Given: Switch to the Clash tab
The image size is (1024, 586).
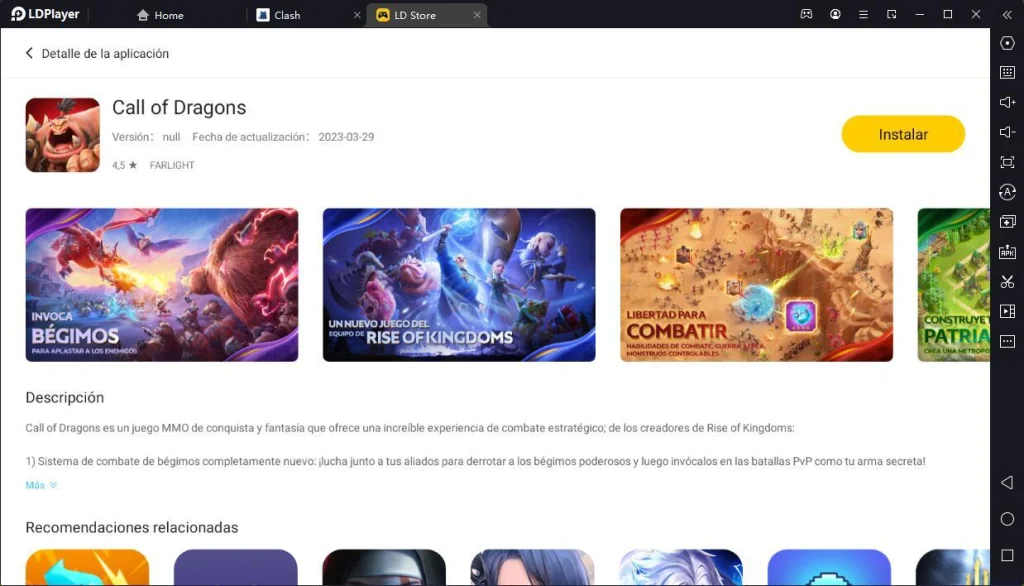Looking at the screenshot, I should (x=279, y=15).
